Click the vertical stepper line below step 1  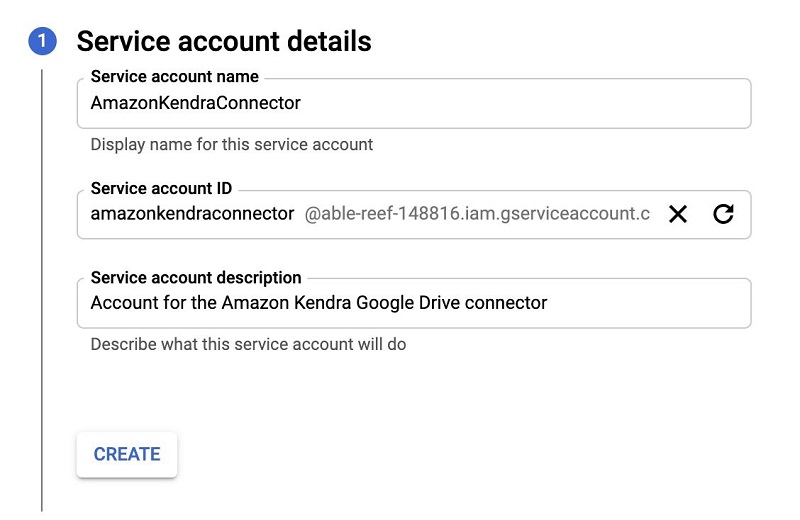click(42, 291)
